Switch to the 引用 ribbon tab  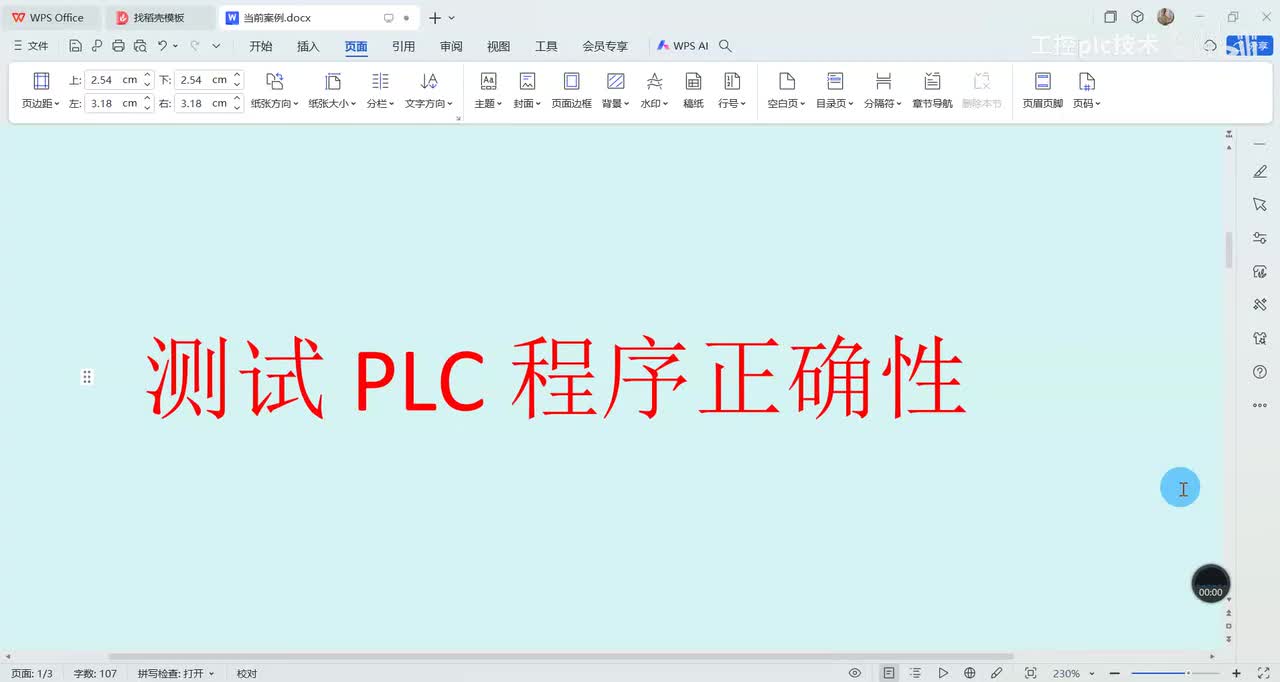click(x=403, y=46)
